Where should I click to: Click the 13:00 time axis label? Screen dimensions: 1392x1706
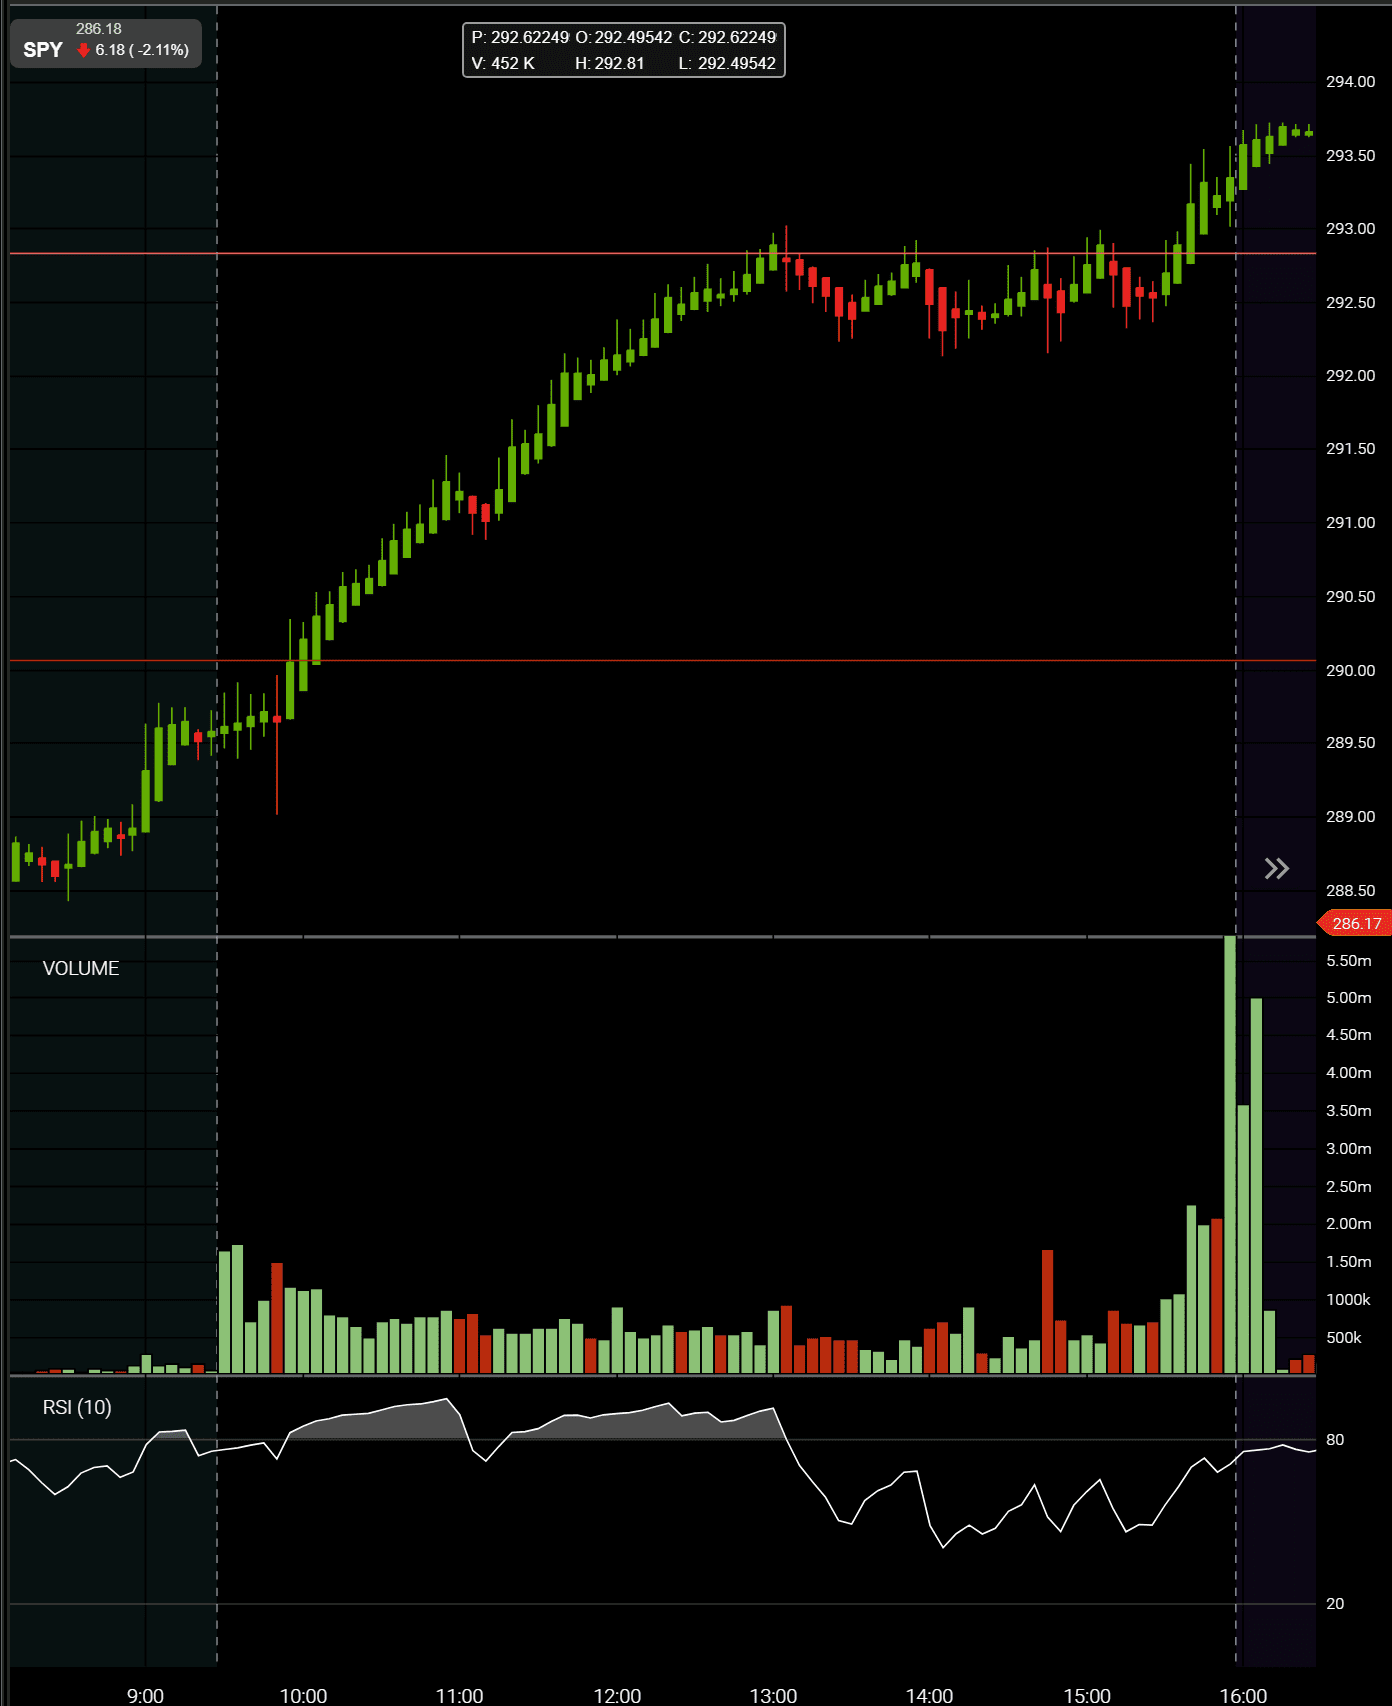coord(773,1695)
